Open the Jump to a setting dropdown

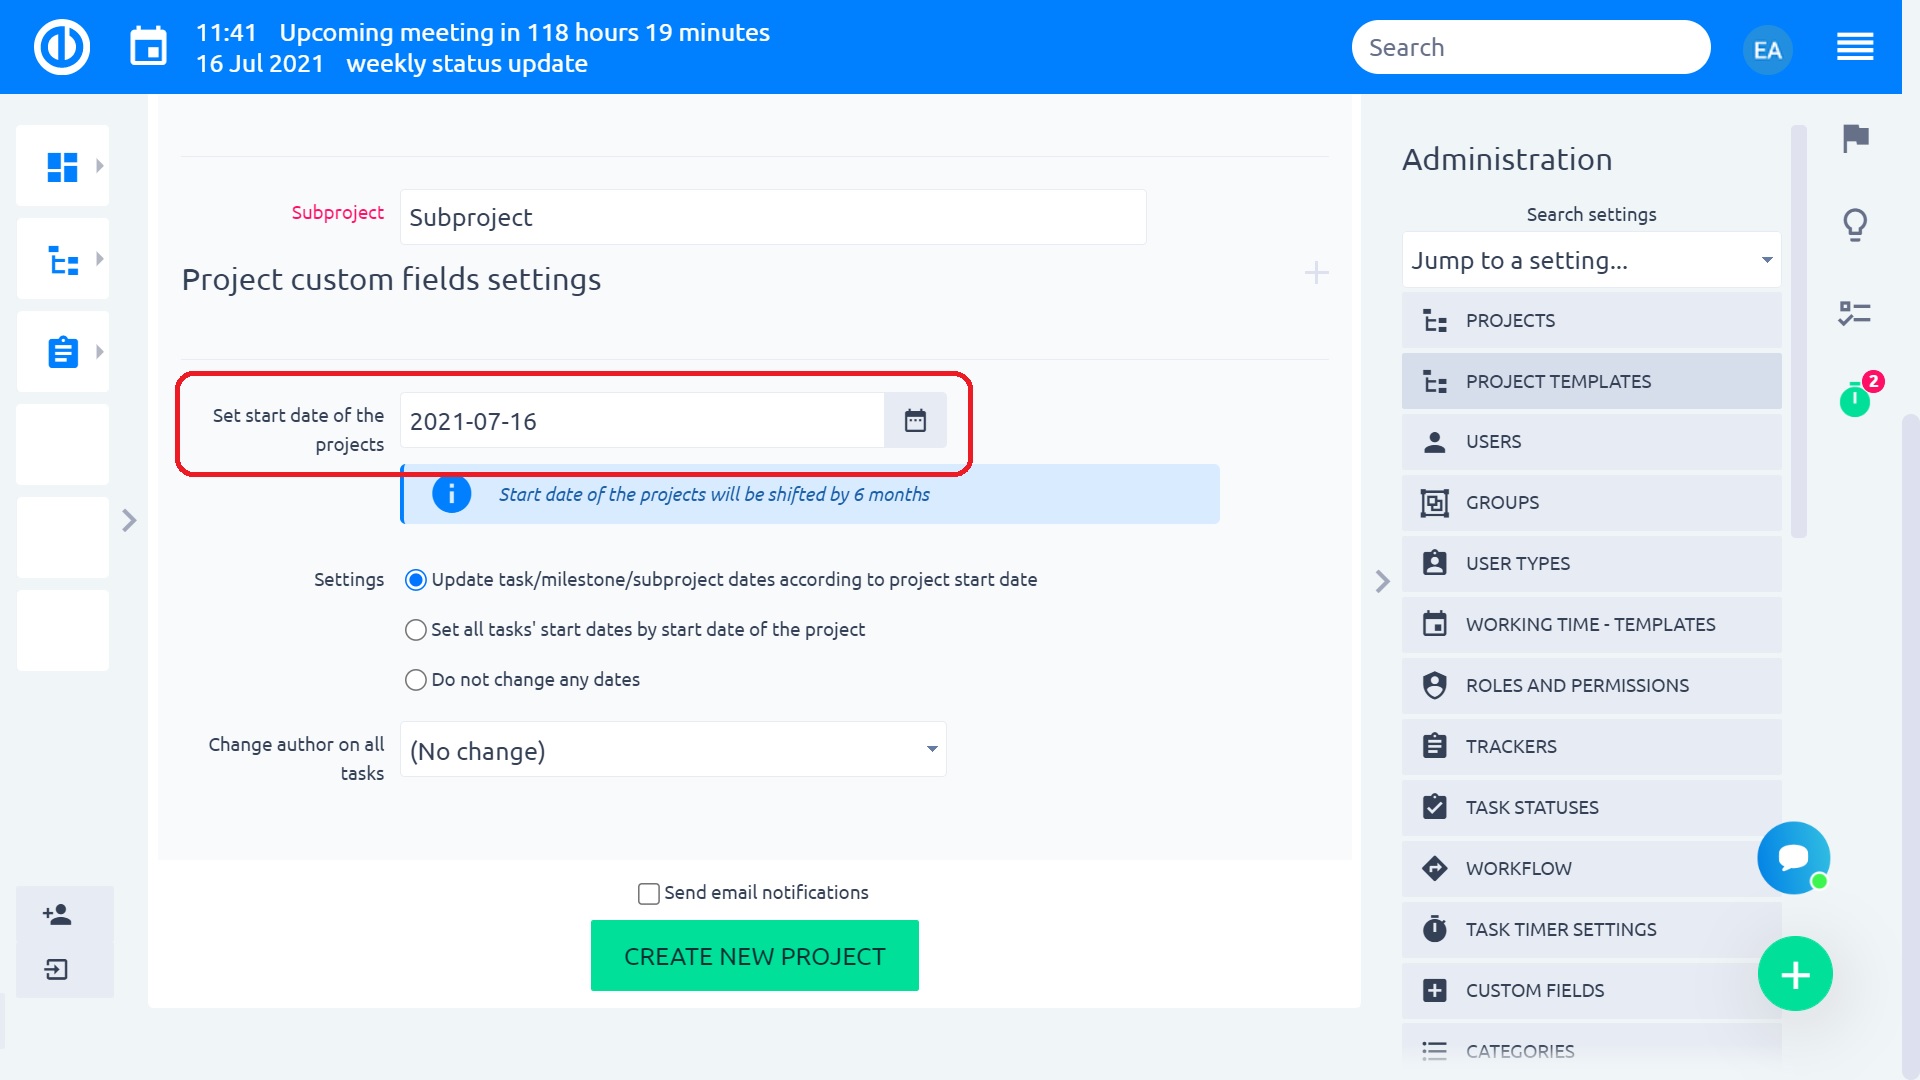tap(1591, 260)
